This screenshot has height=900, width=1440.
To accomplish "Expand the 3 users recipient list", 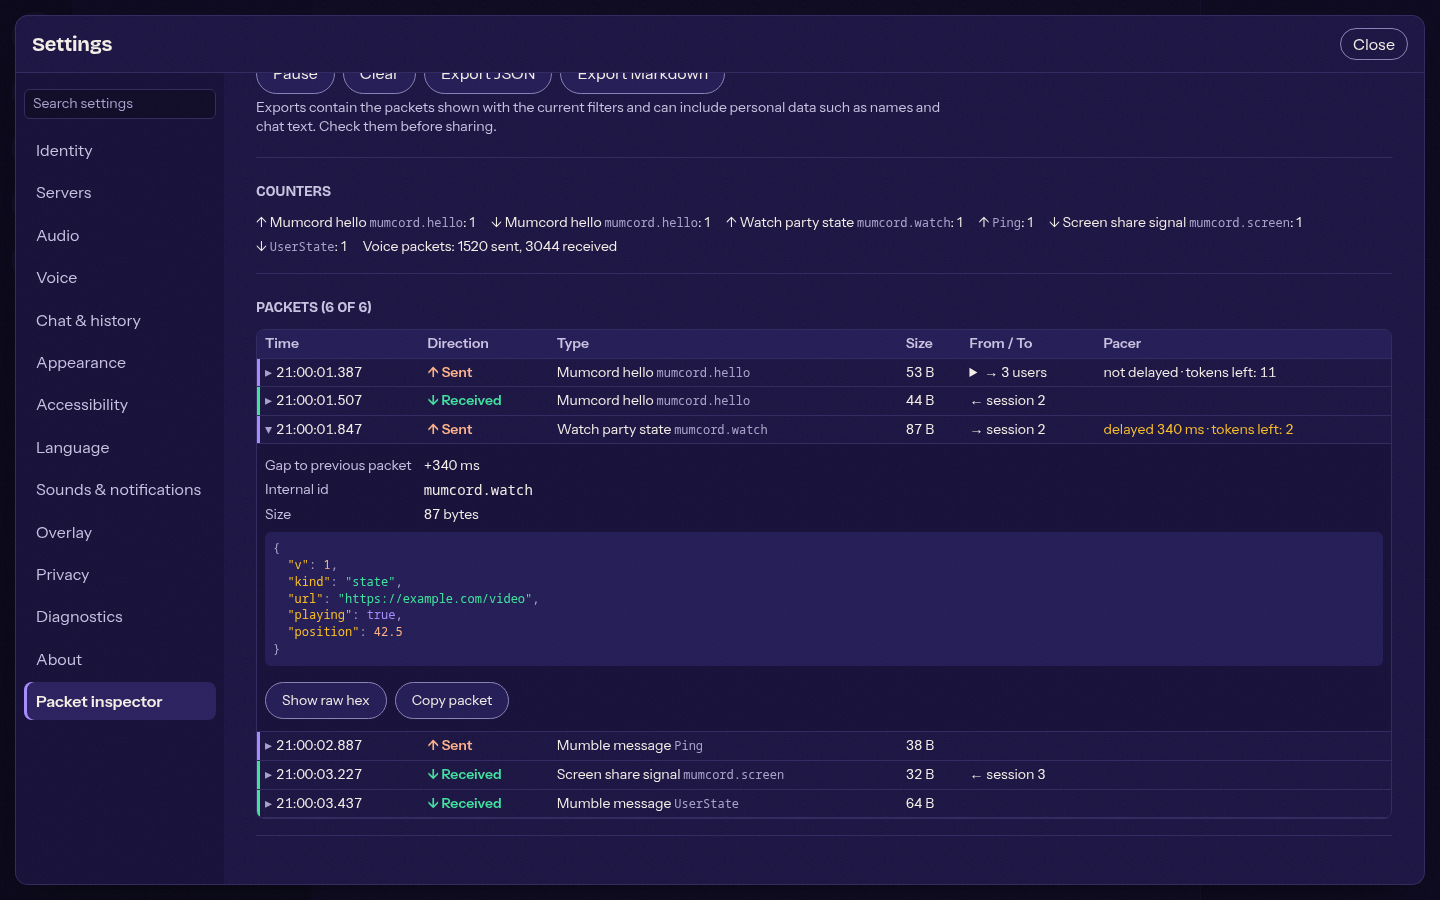I will pyautogui.click(x=973, y=372).
